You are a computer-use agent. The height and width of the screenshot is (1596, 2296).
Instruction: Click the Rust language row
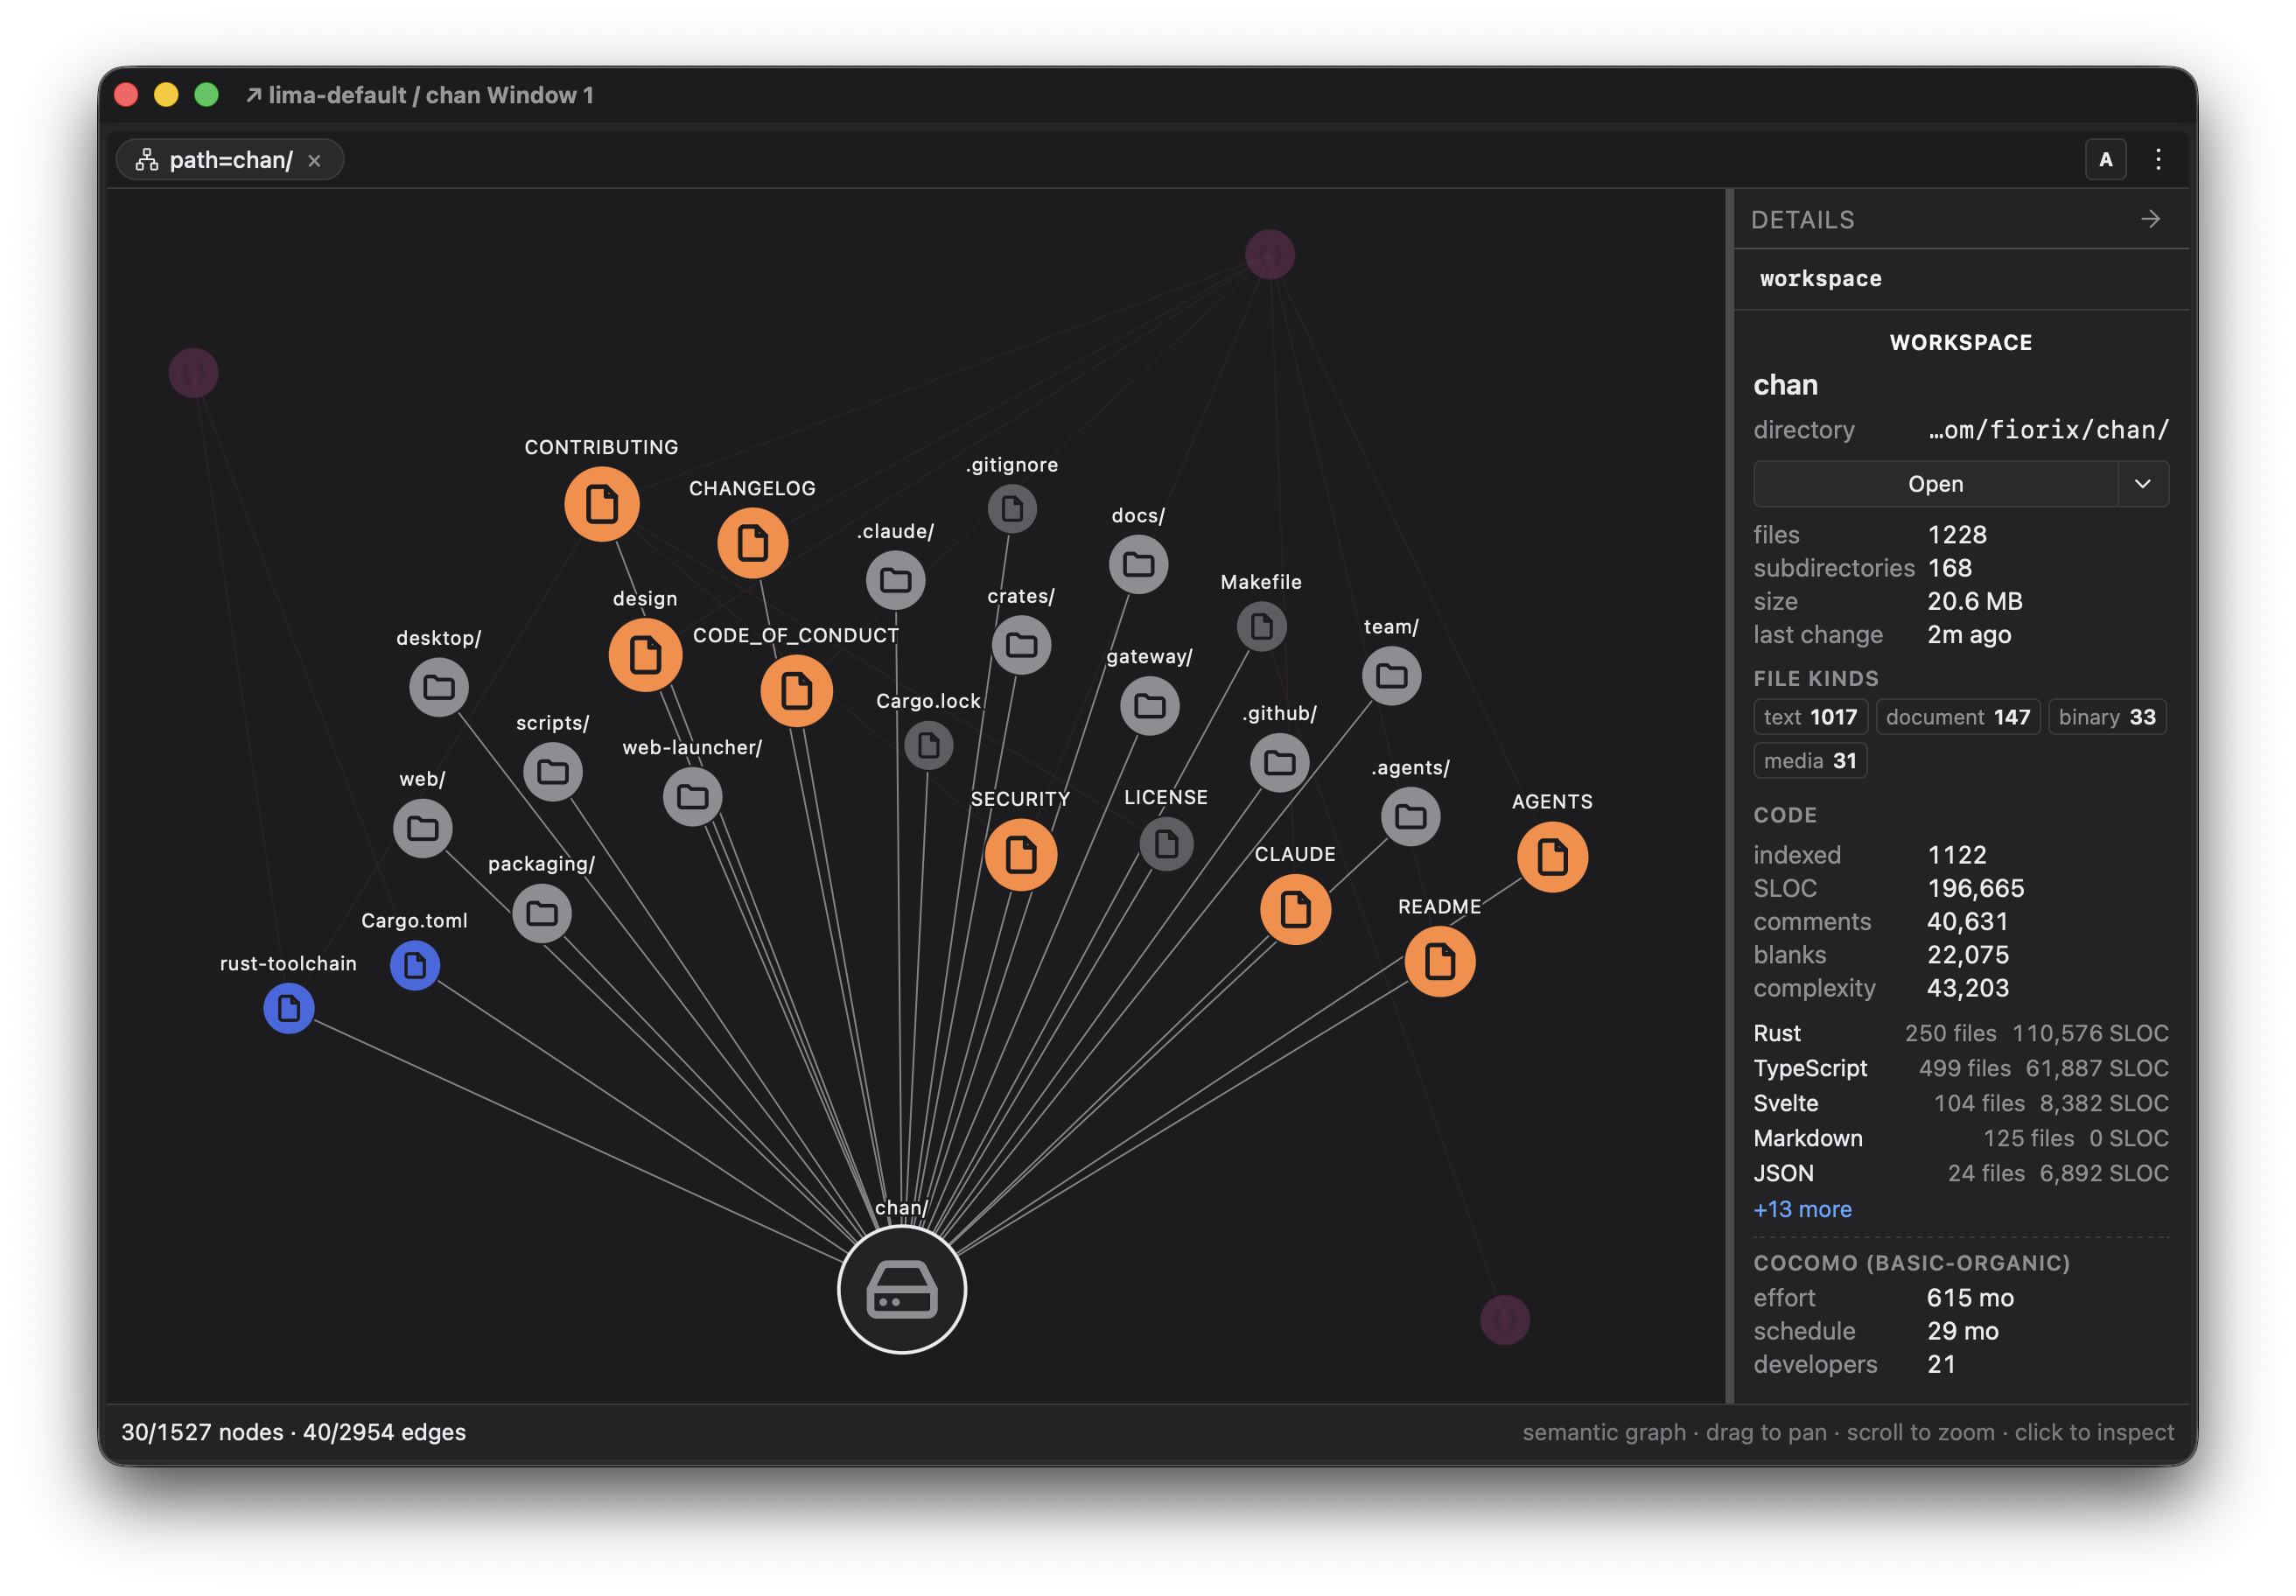[x=1960, y=1033]
